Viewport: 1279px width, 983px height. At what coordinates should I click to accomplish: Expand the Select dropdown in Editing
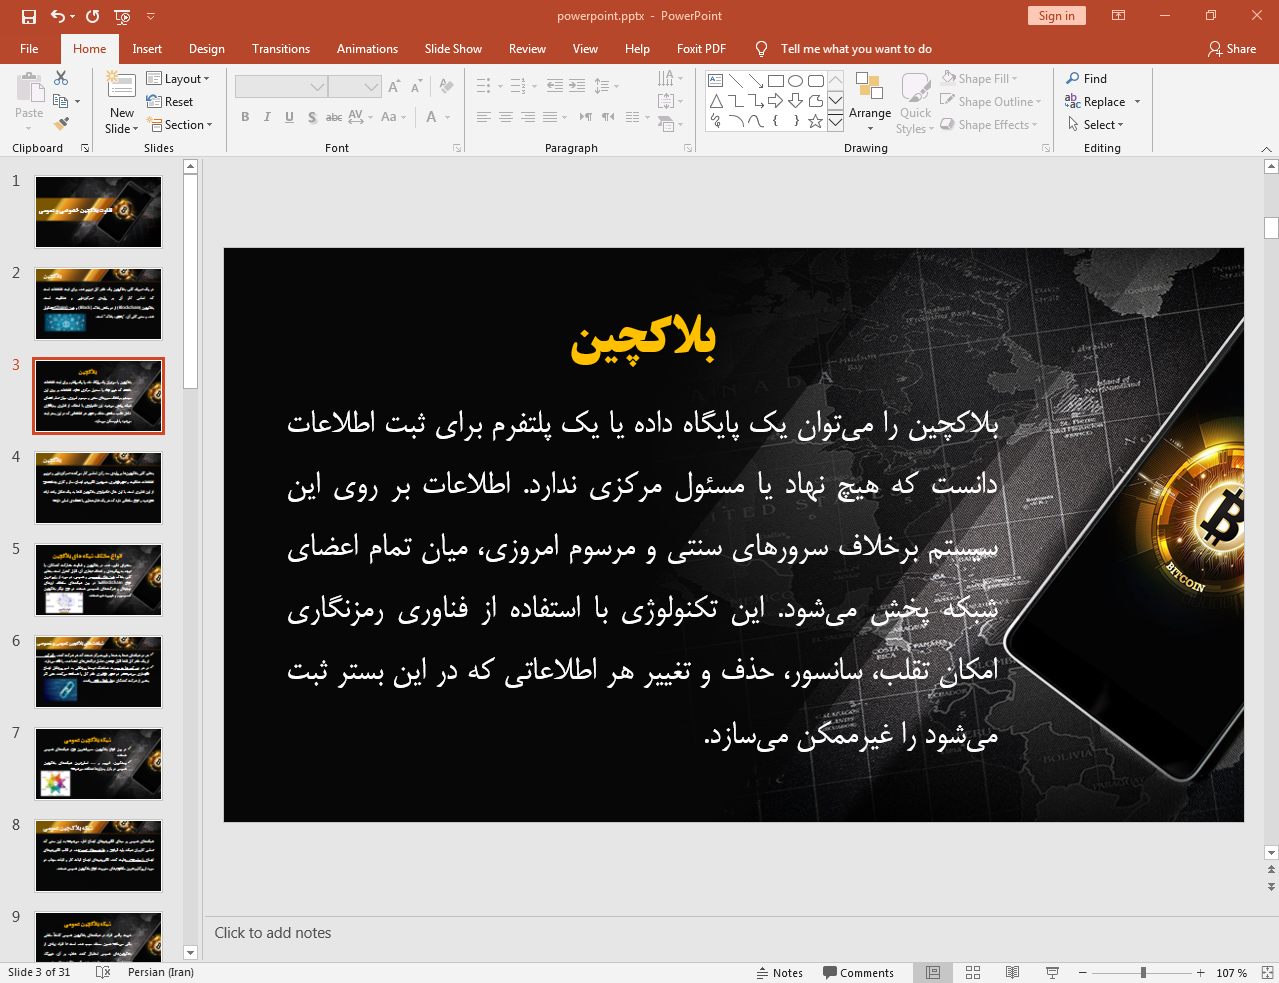tap(1096, 125)
